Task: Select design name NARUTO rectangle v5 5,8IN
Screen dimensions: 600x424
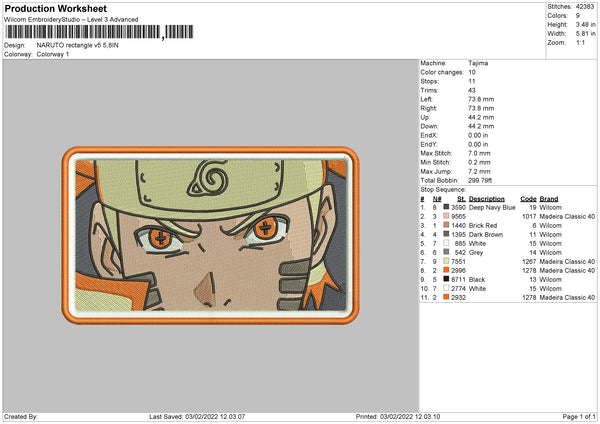Action: point(78,45)
